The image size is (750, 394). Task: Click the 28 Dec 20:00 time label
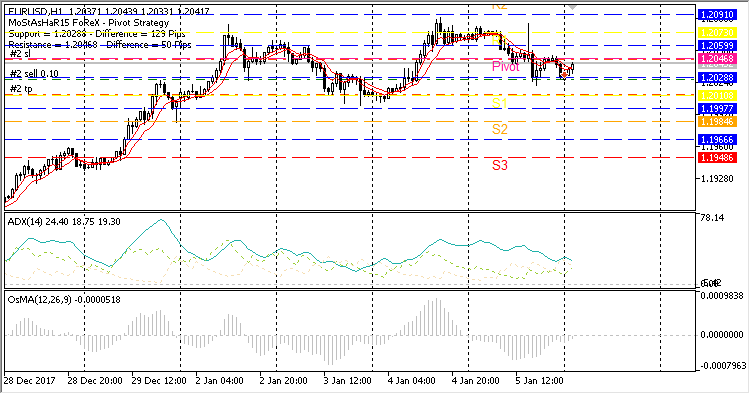click(x=95, y=381)
